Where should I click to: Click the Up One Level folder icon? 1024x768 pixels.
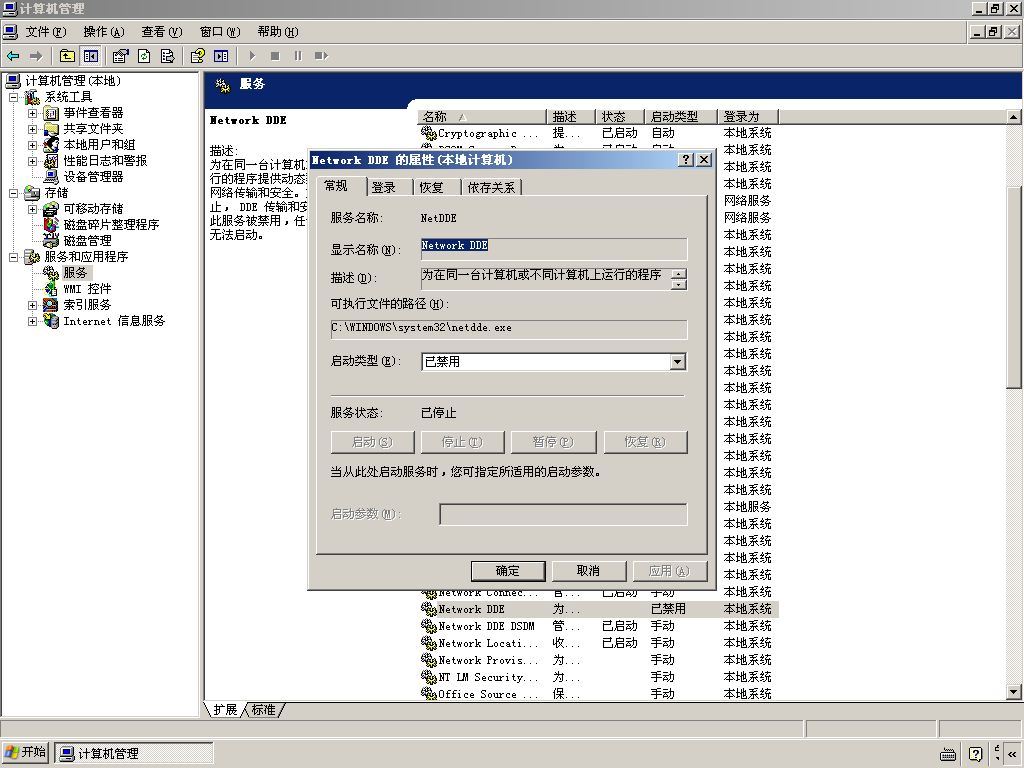[67, 56]
